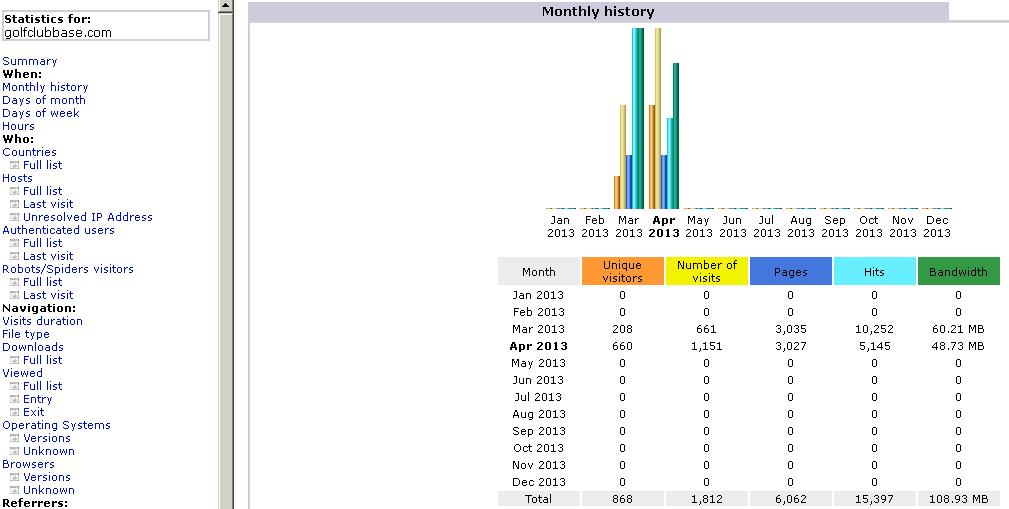Click the Total row label

click(x=539, y=499)
